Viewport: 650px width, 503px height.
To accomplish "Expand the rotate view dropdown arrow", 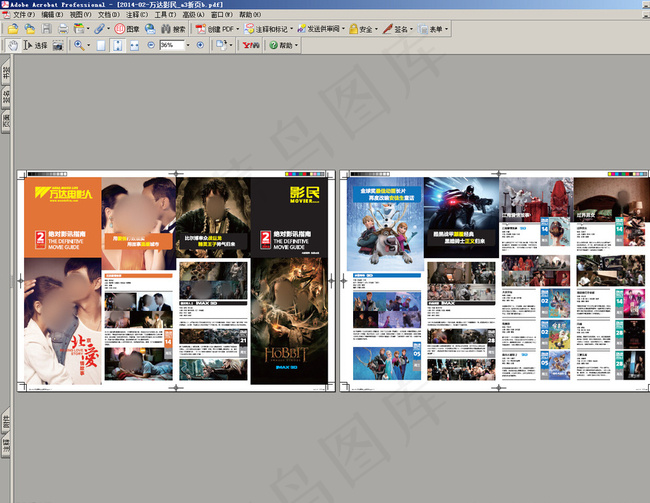I will click(x=231, y=45).
